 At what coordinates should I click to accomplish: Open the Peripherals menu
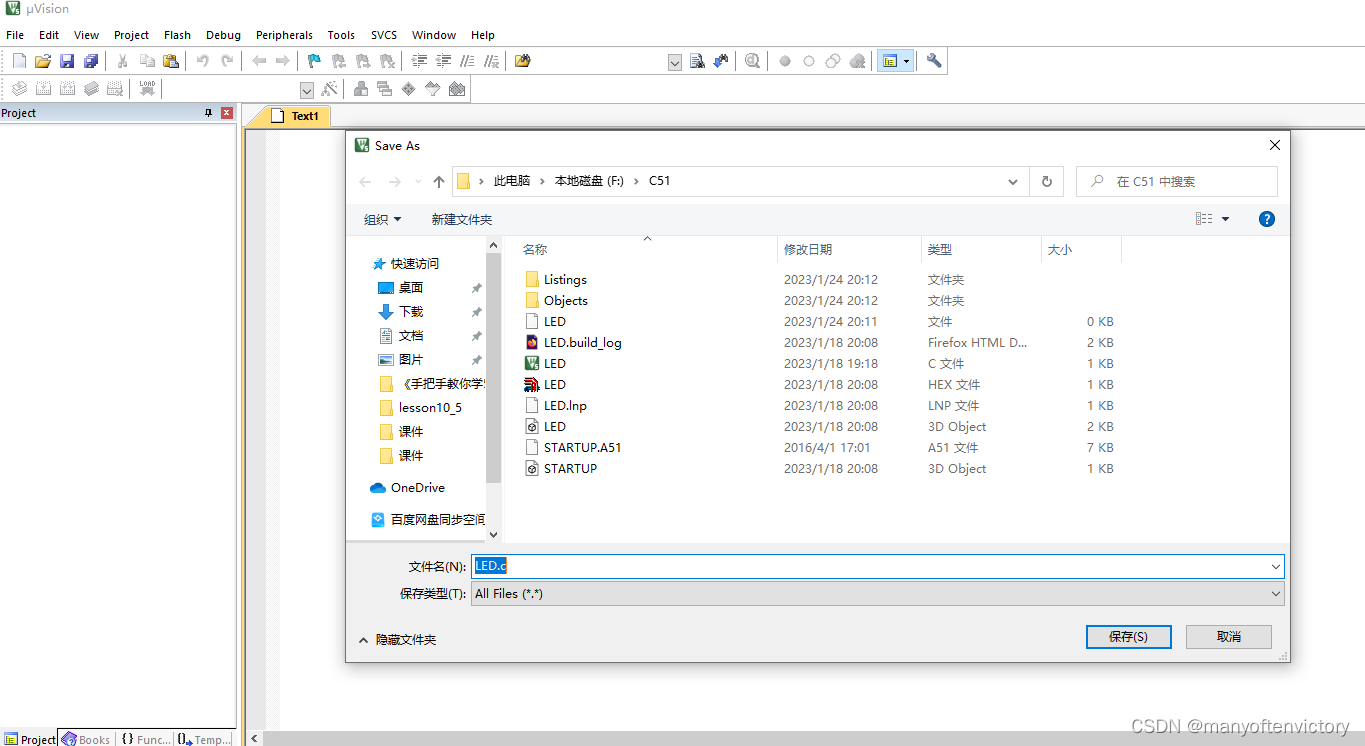(x=284, y=35)
